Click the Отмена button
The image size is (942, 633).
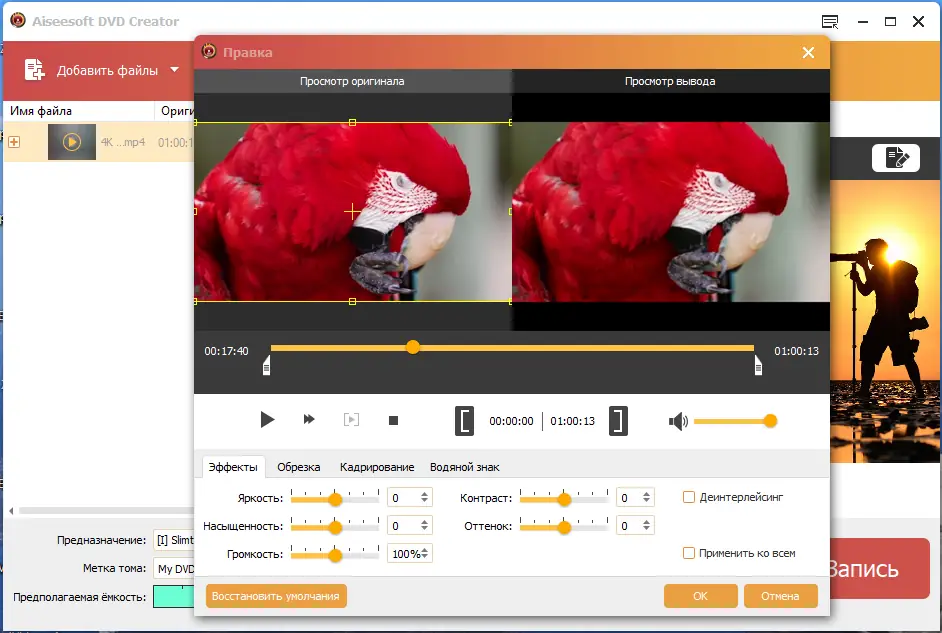[x=780, y=596]
